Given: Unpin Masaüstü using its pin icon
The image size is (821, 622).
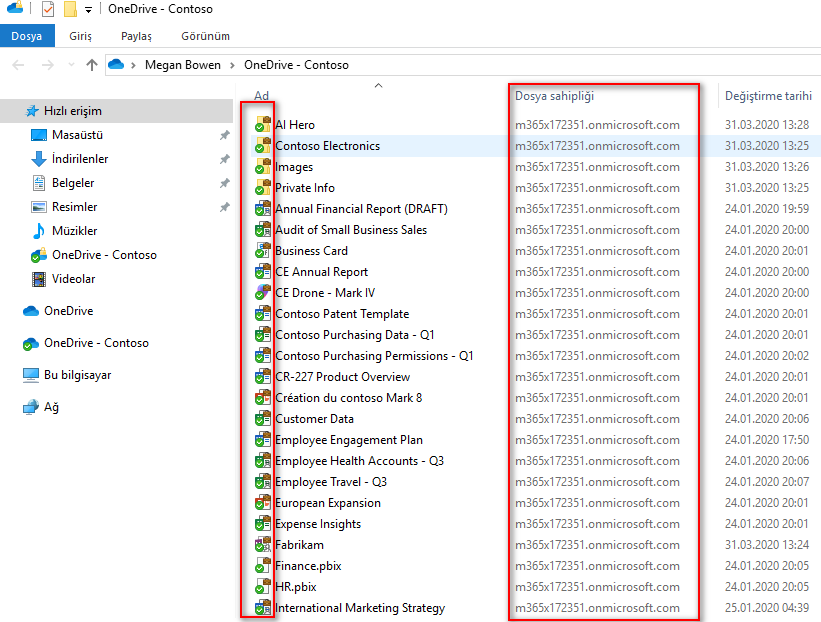Looking at the screenshot, I should coord(225,135).
